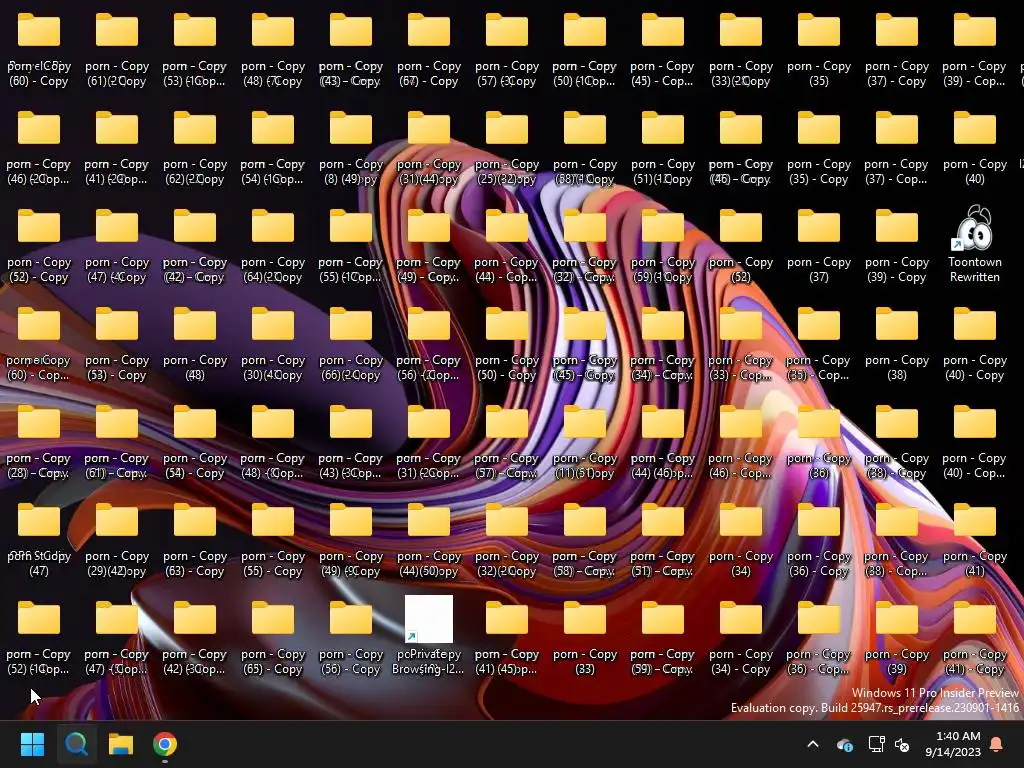Select the "porn - Copy (44) - Cop..." folder

[507, 244]
